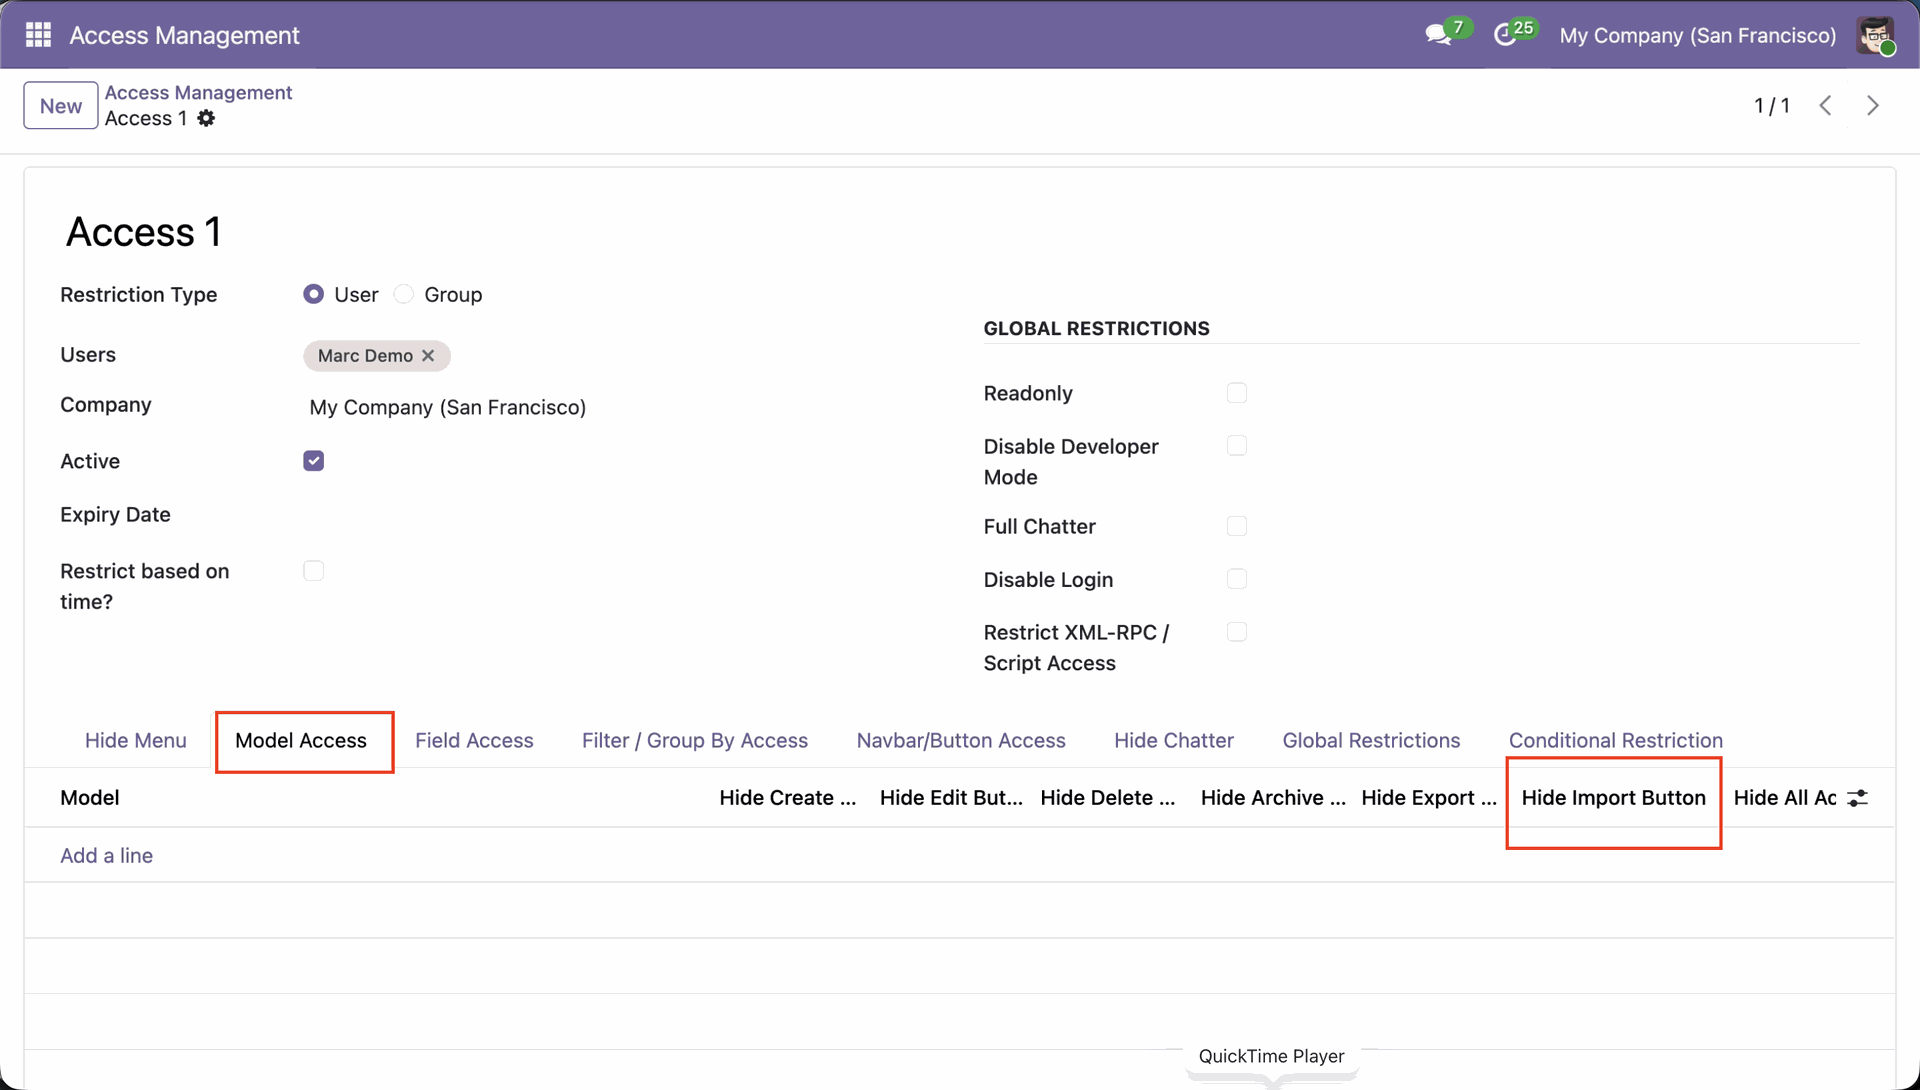Switch to the Model Access tab
This screenshot has height=1090, width=1920.
tap(301, 740)
